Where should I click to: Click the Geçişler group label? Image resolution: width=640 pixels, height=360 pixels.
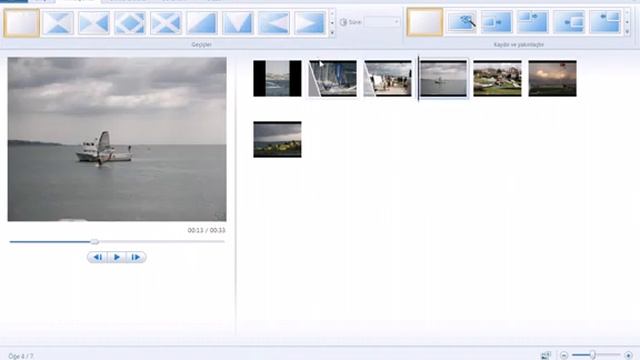coord(202,44)
